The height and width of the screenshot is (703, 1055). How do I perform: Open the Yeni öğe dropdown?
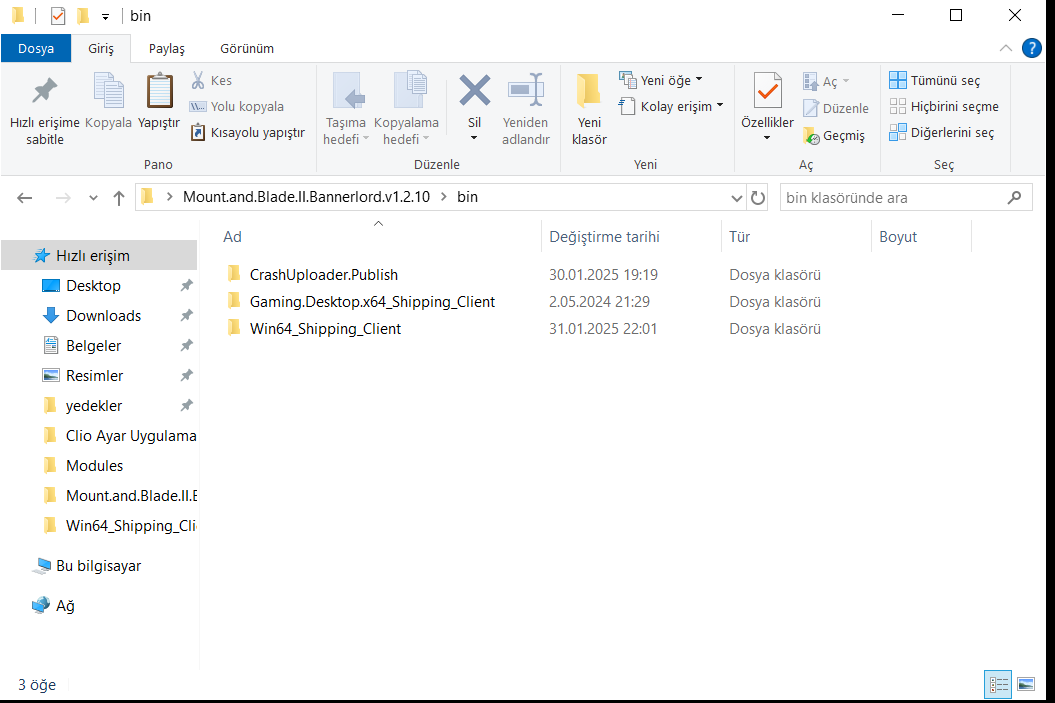pos(661,80)
